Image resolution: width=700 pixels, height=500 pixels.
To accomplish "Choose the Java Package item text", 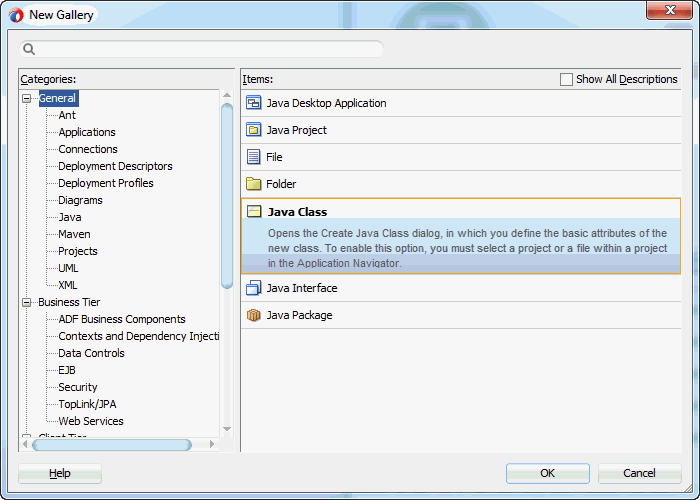I will click(x=300, y=315).
